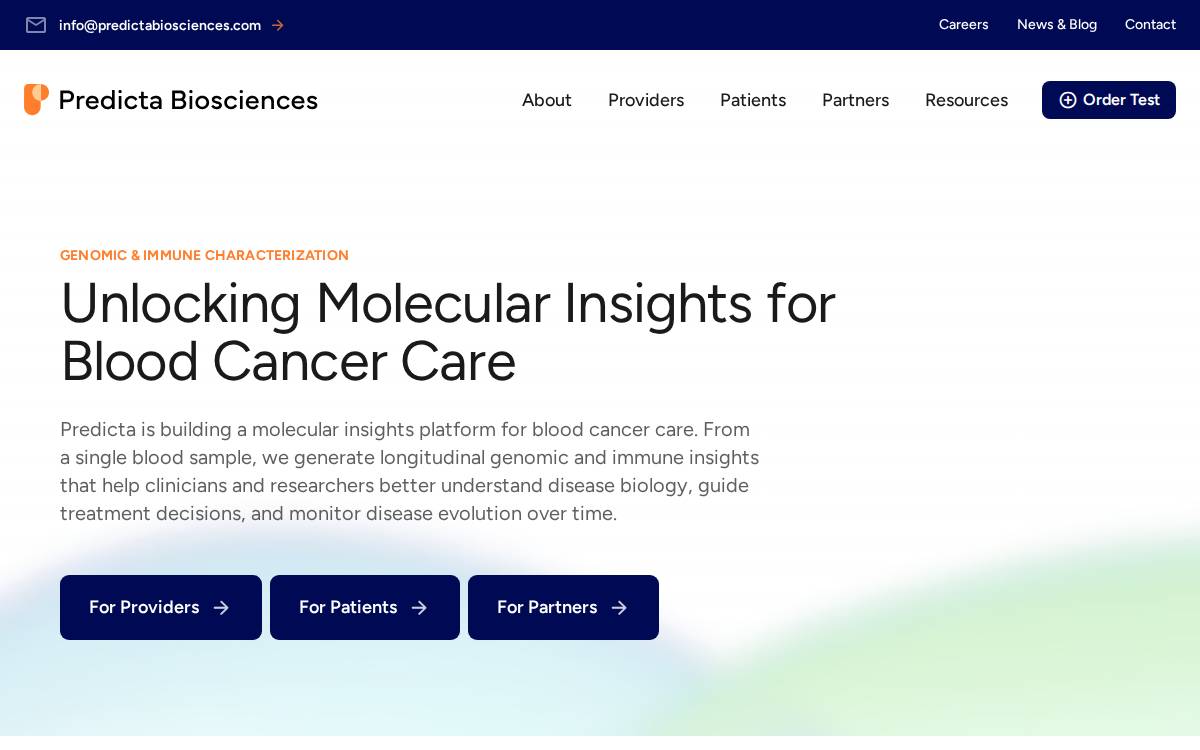1200x750 pixels.
Task: Open the About menu item
Action: point(547,100)
